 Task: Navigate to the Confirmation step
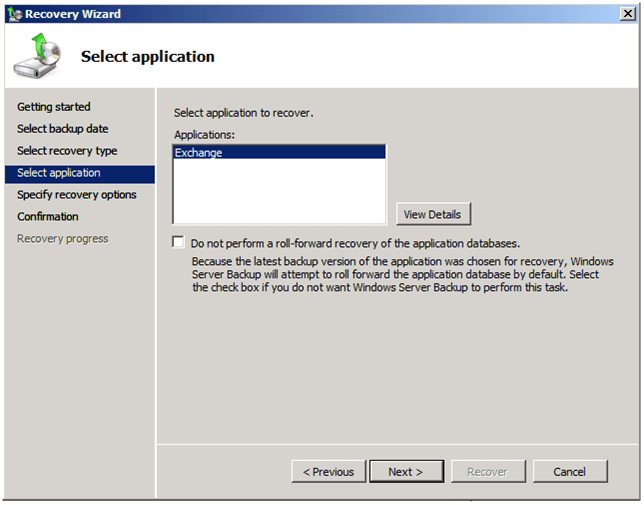point(47,217)
